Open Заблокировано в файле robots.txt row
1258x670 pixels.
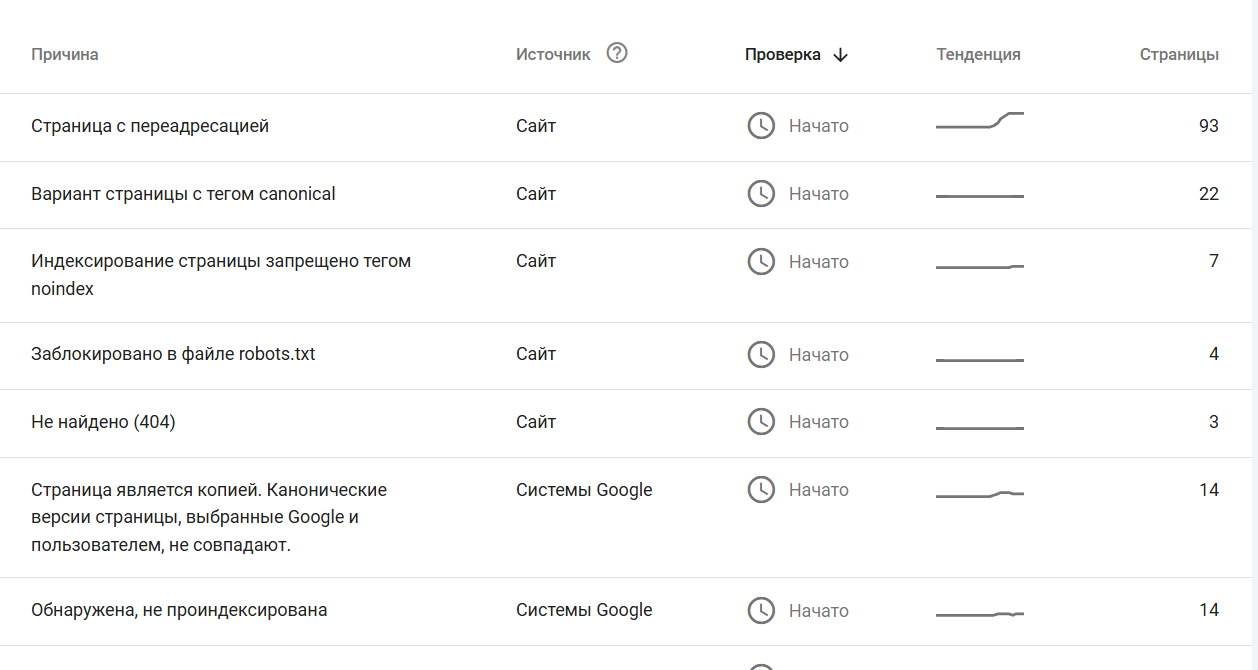tap(173, 354)
